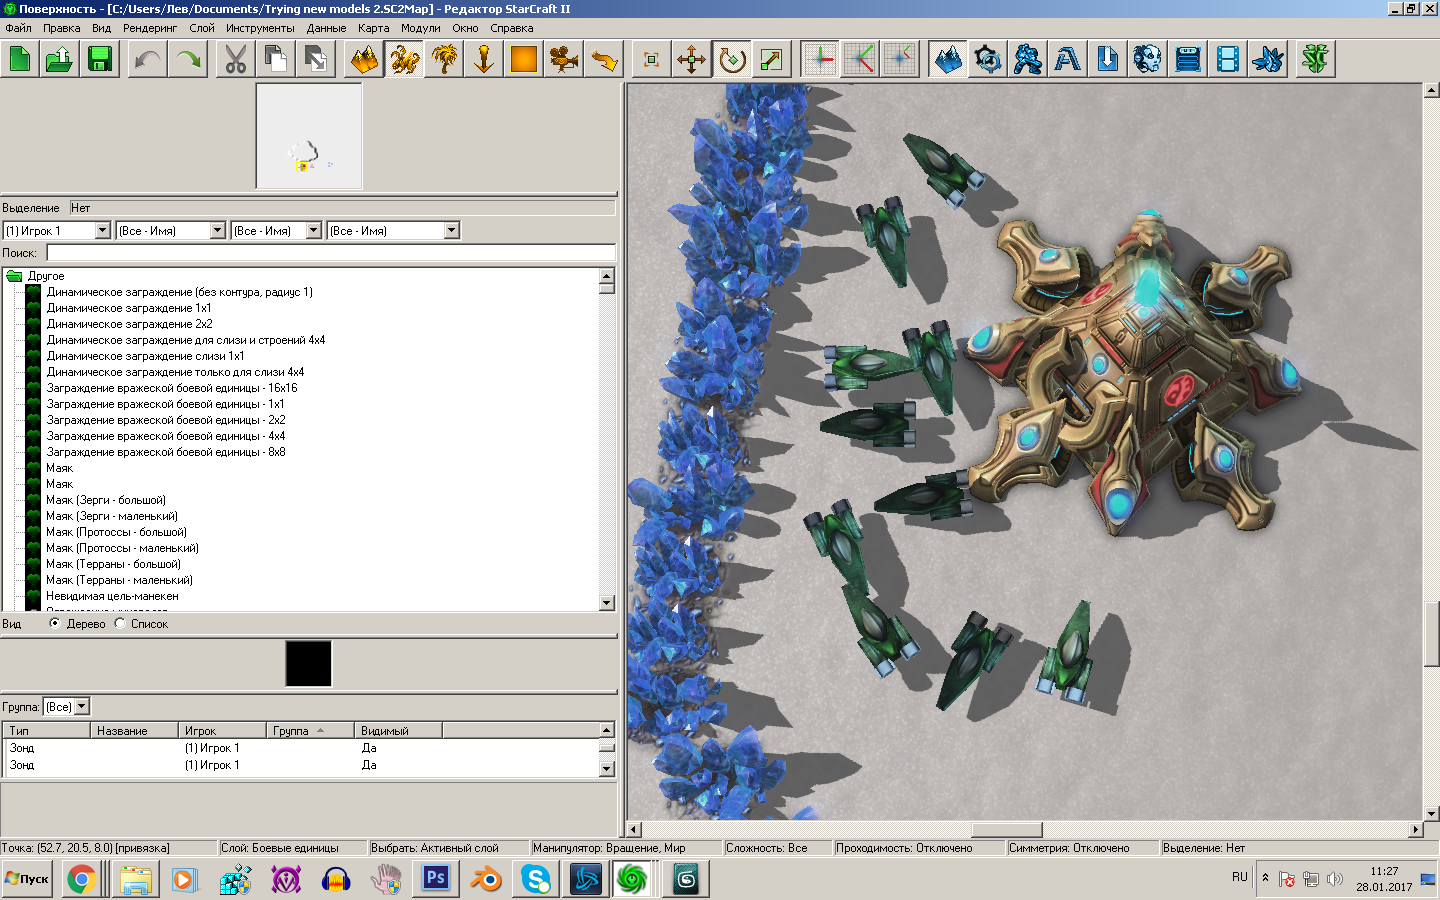Save the map with floppy icon
1440x900 pixels.
pyautogui.click(x=100, y=59)
